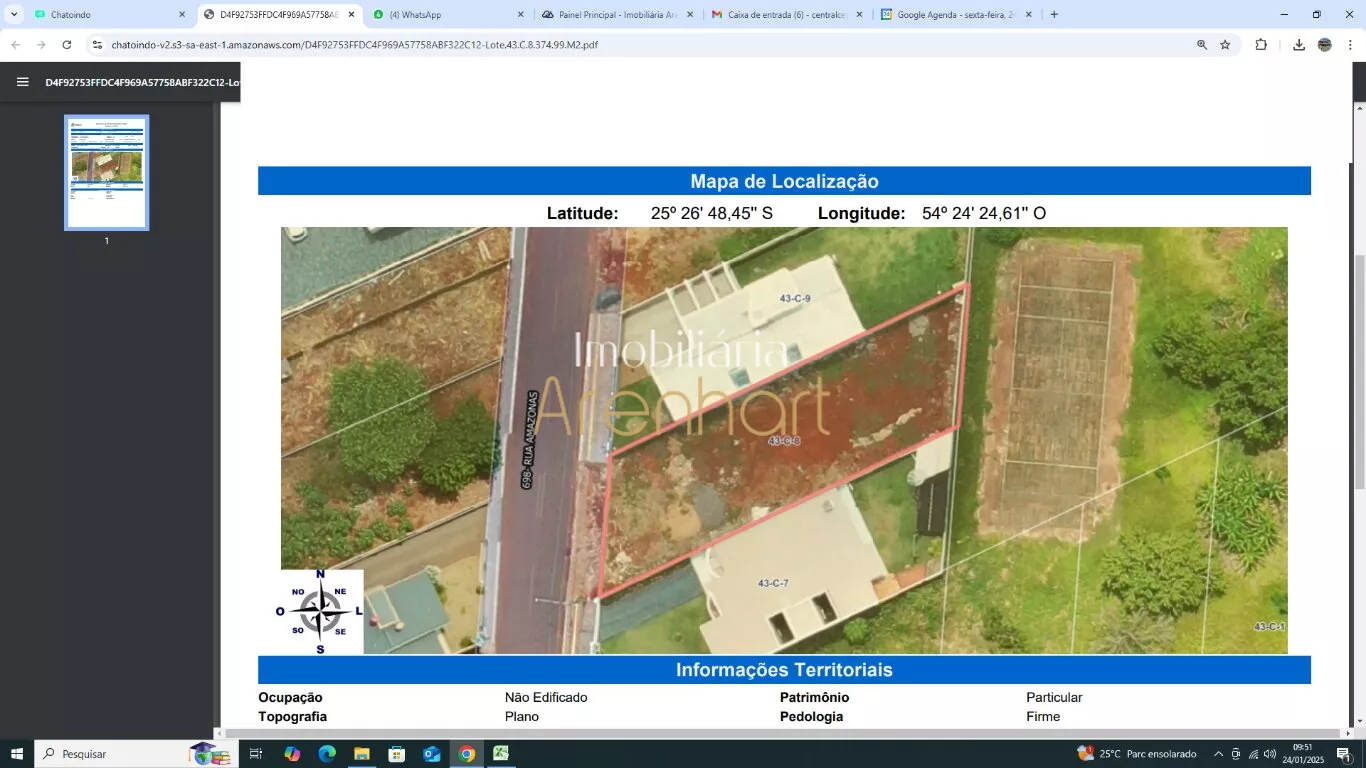This screenshot has width=1366, height=768.
Task: Switch to the Caixa de entrada Gmail tab
Action: [787, 15]
